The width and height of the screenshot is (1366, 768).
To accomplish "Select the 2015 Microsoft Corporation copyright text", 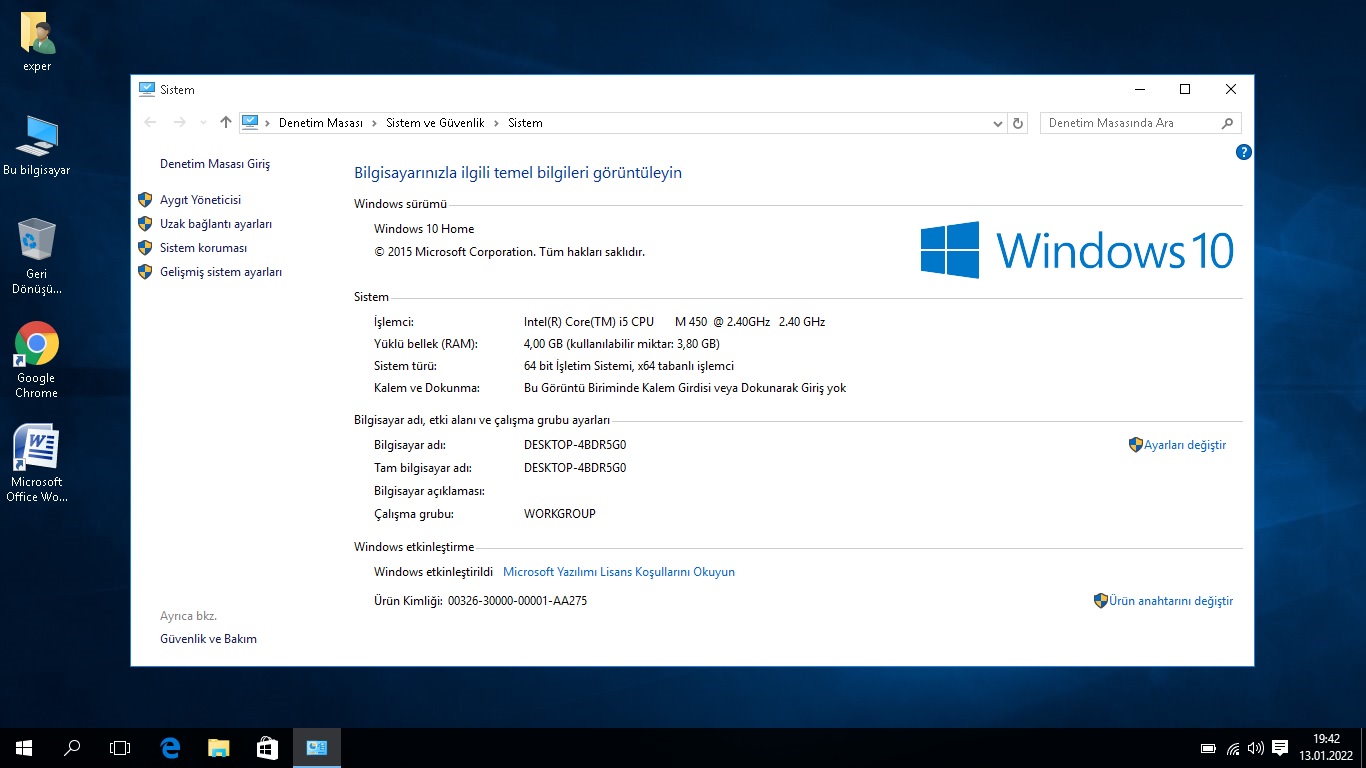I will tap(509, 252).
